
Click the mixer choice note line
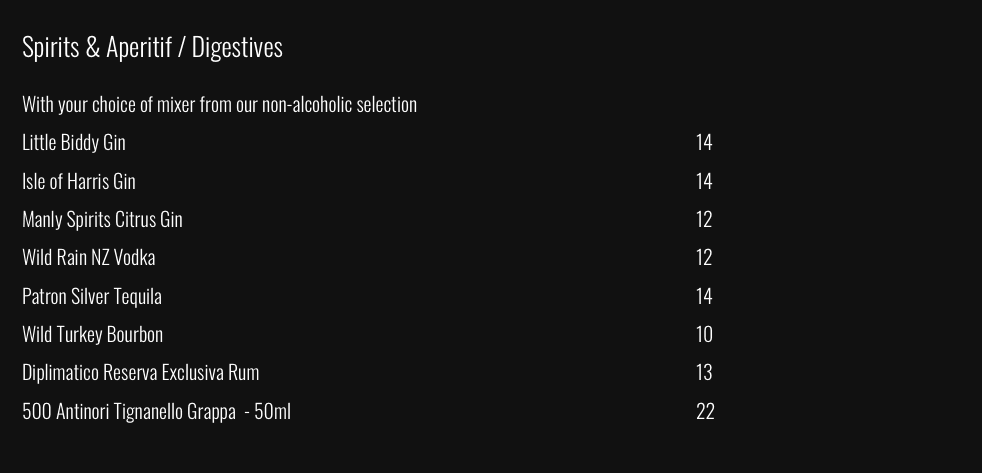click(x=219, y=104)
